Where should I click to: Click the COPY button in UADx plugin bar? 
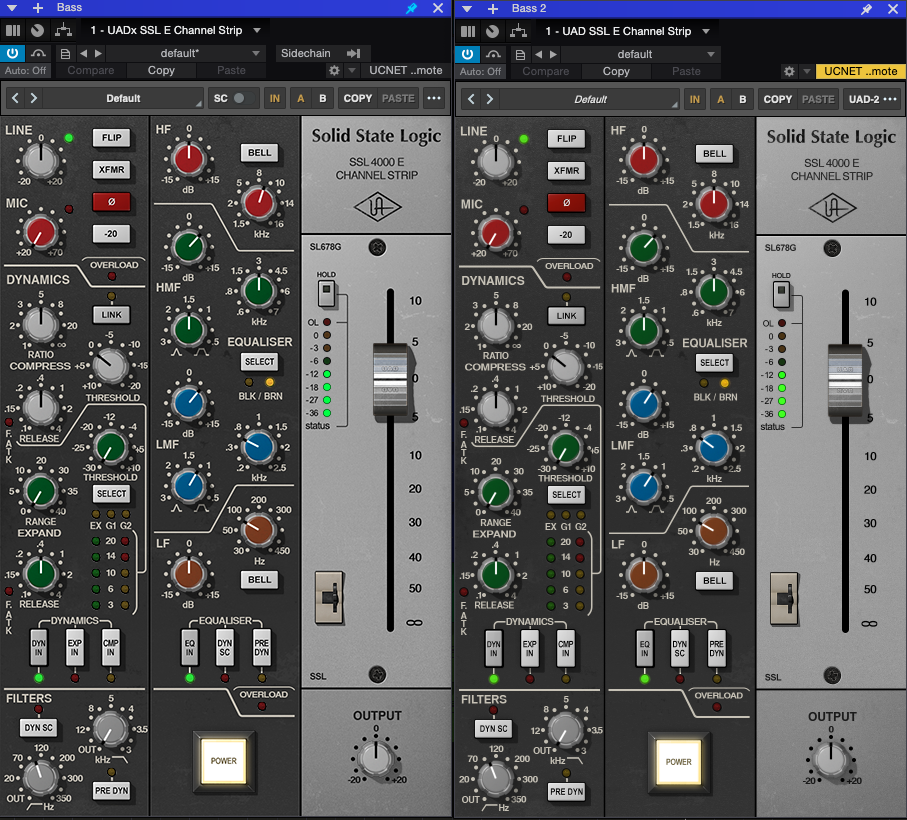coord(357,98)
